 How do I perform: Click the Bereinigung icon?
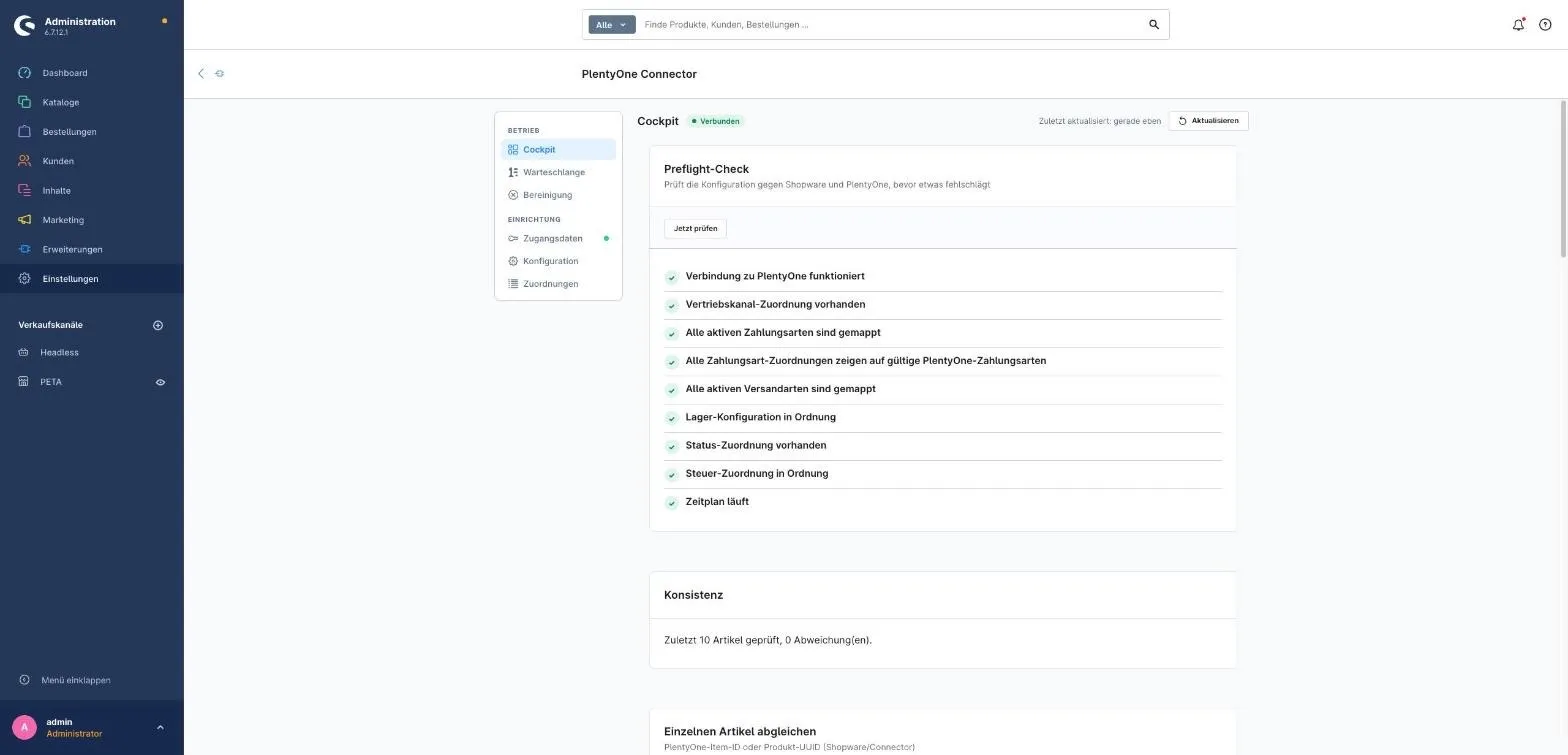point(513,195)
